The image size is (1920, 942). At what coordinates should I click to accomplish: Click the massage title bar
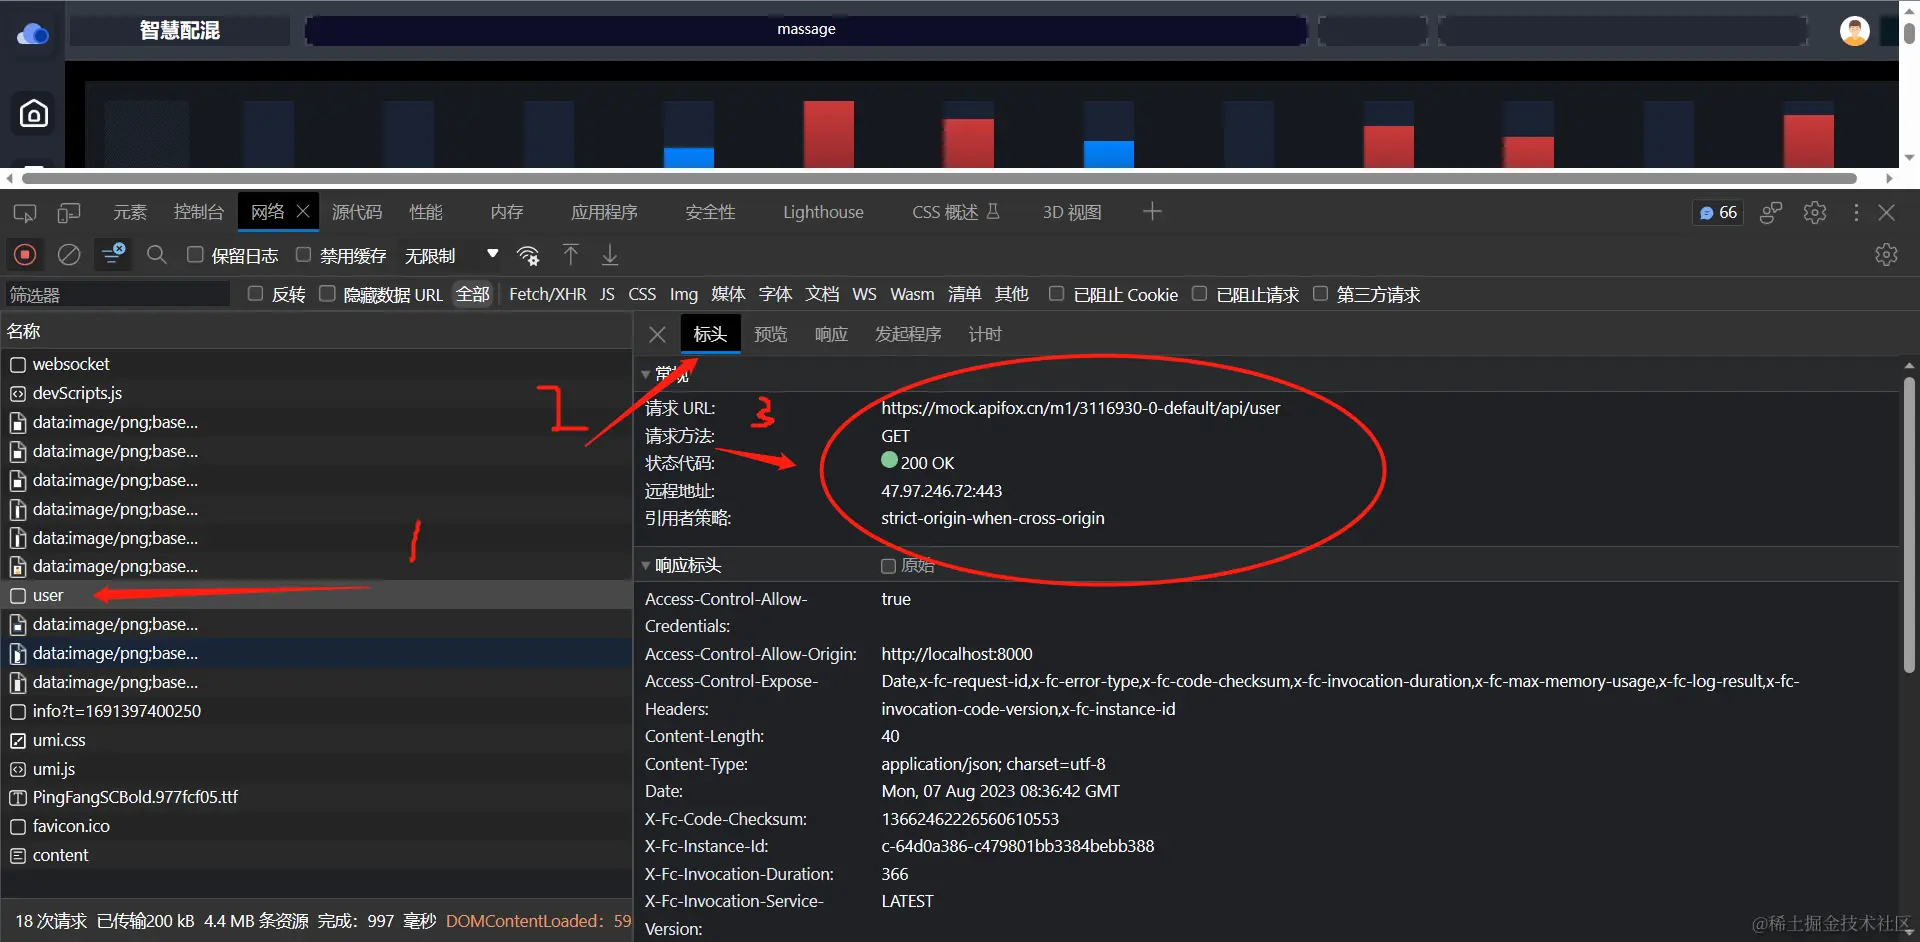point(806,30)
